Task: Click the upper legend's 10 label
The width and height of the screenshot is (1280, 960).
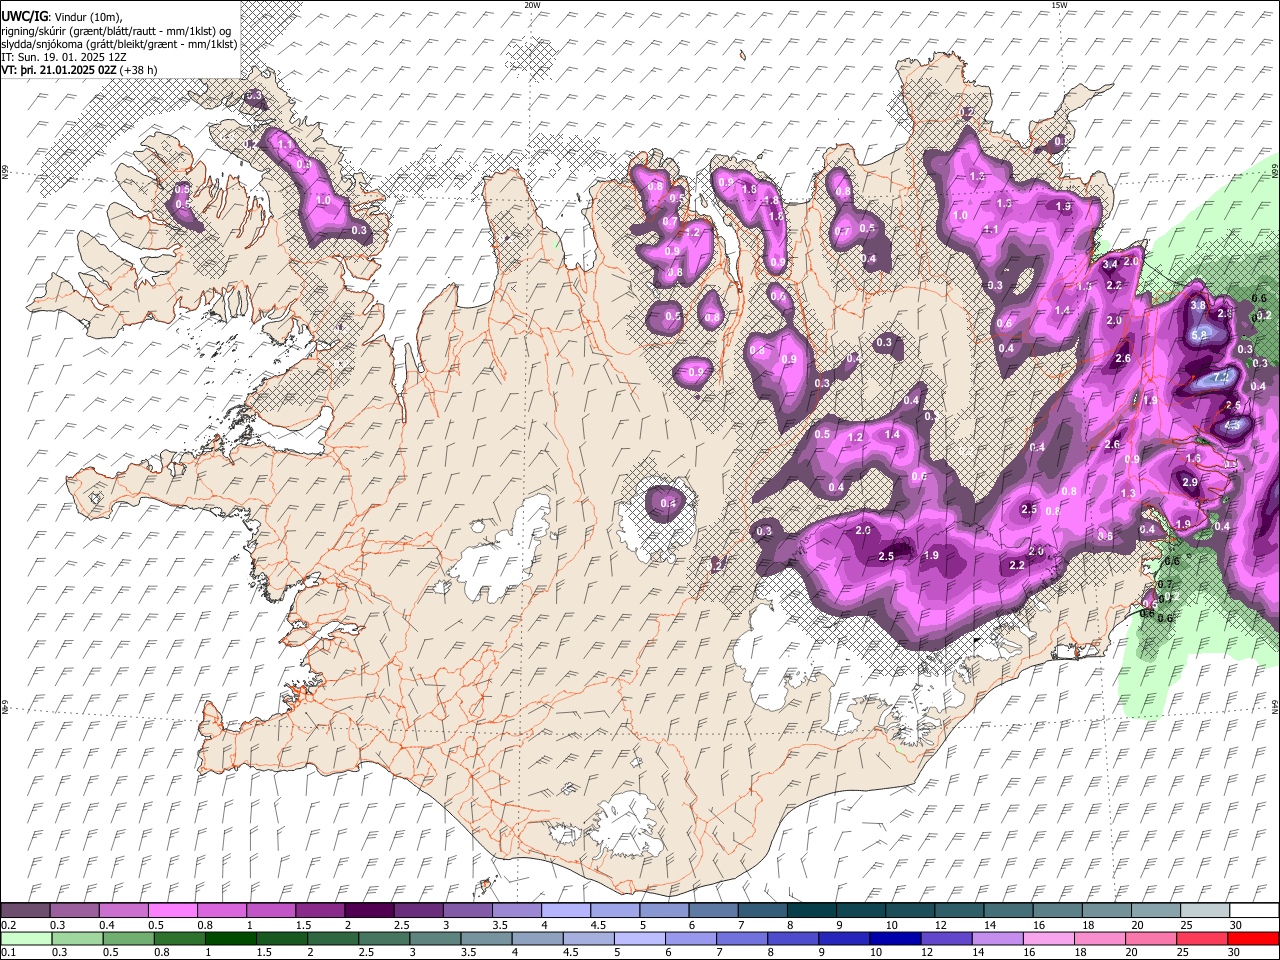Action: tap(891, 924)
